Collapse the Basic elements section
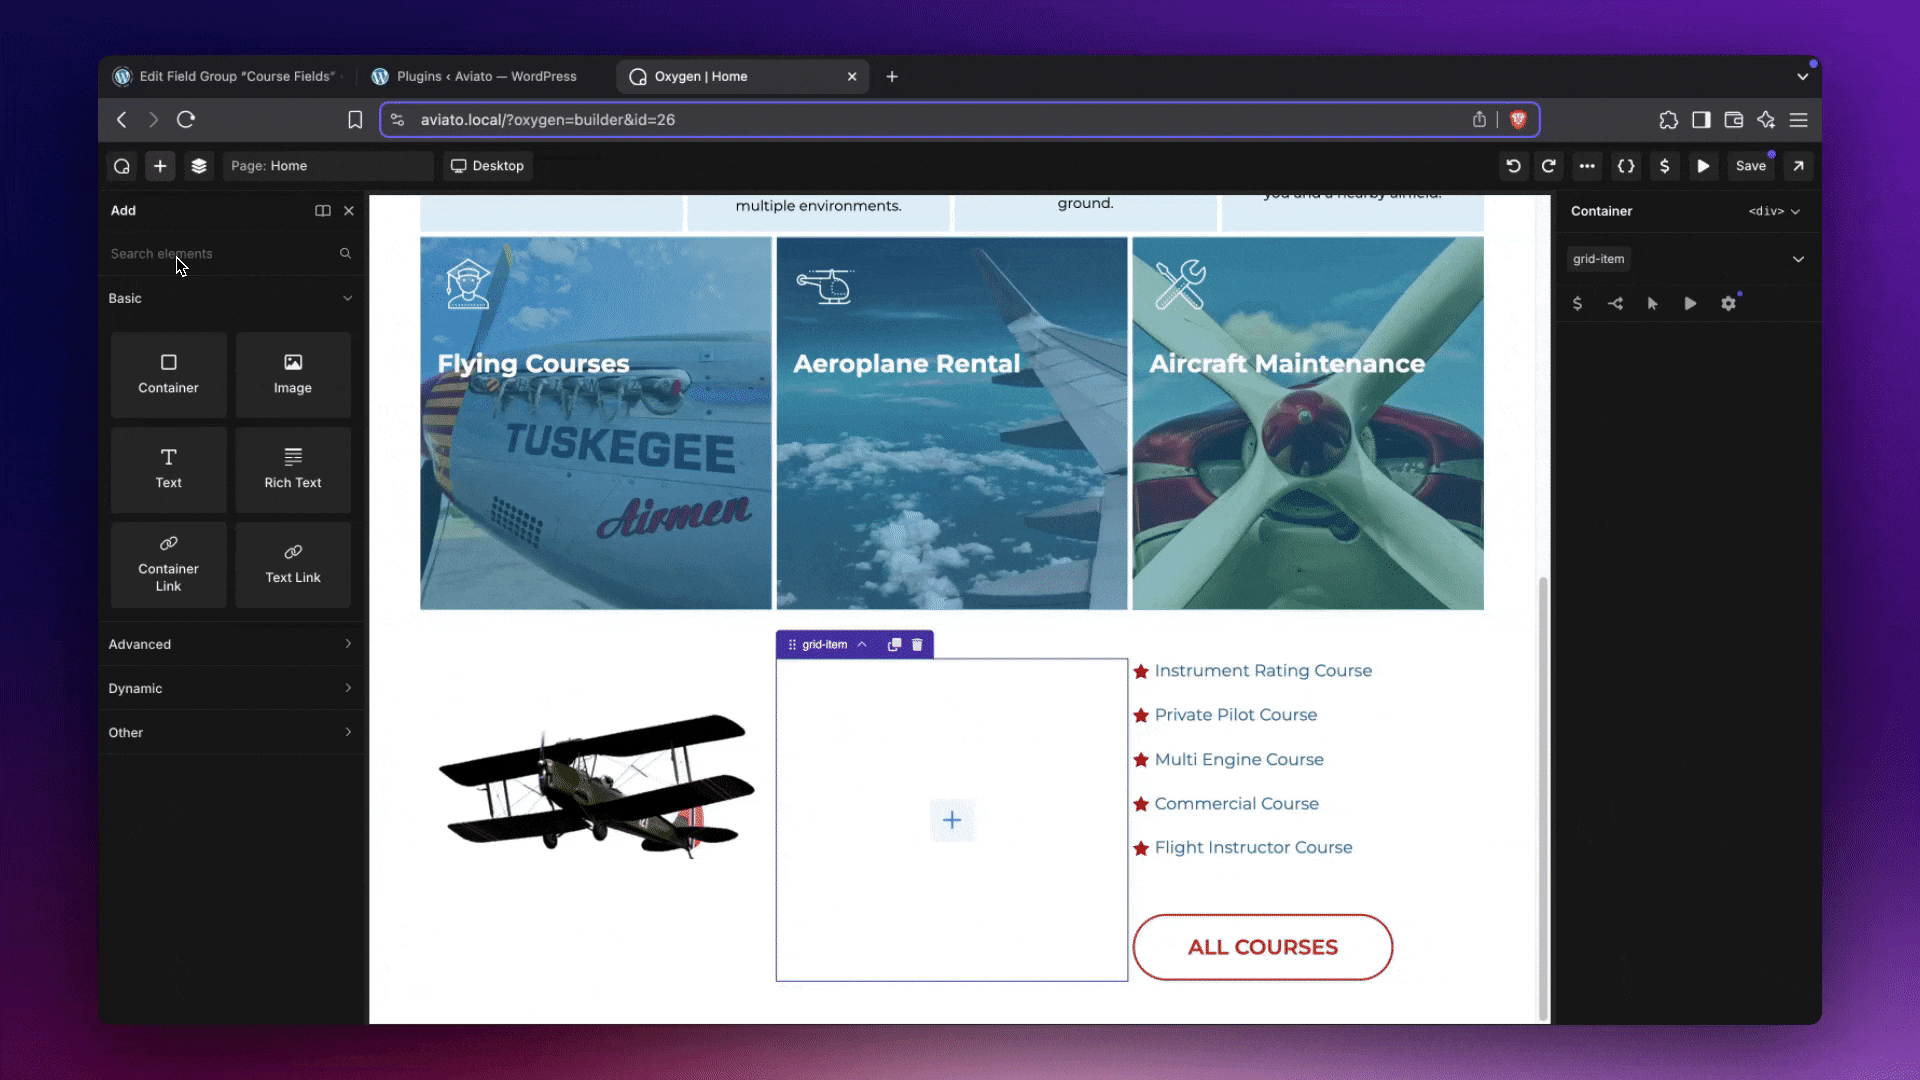 (231, 298)
